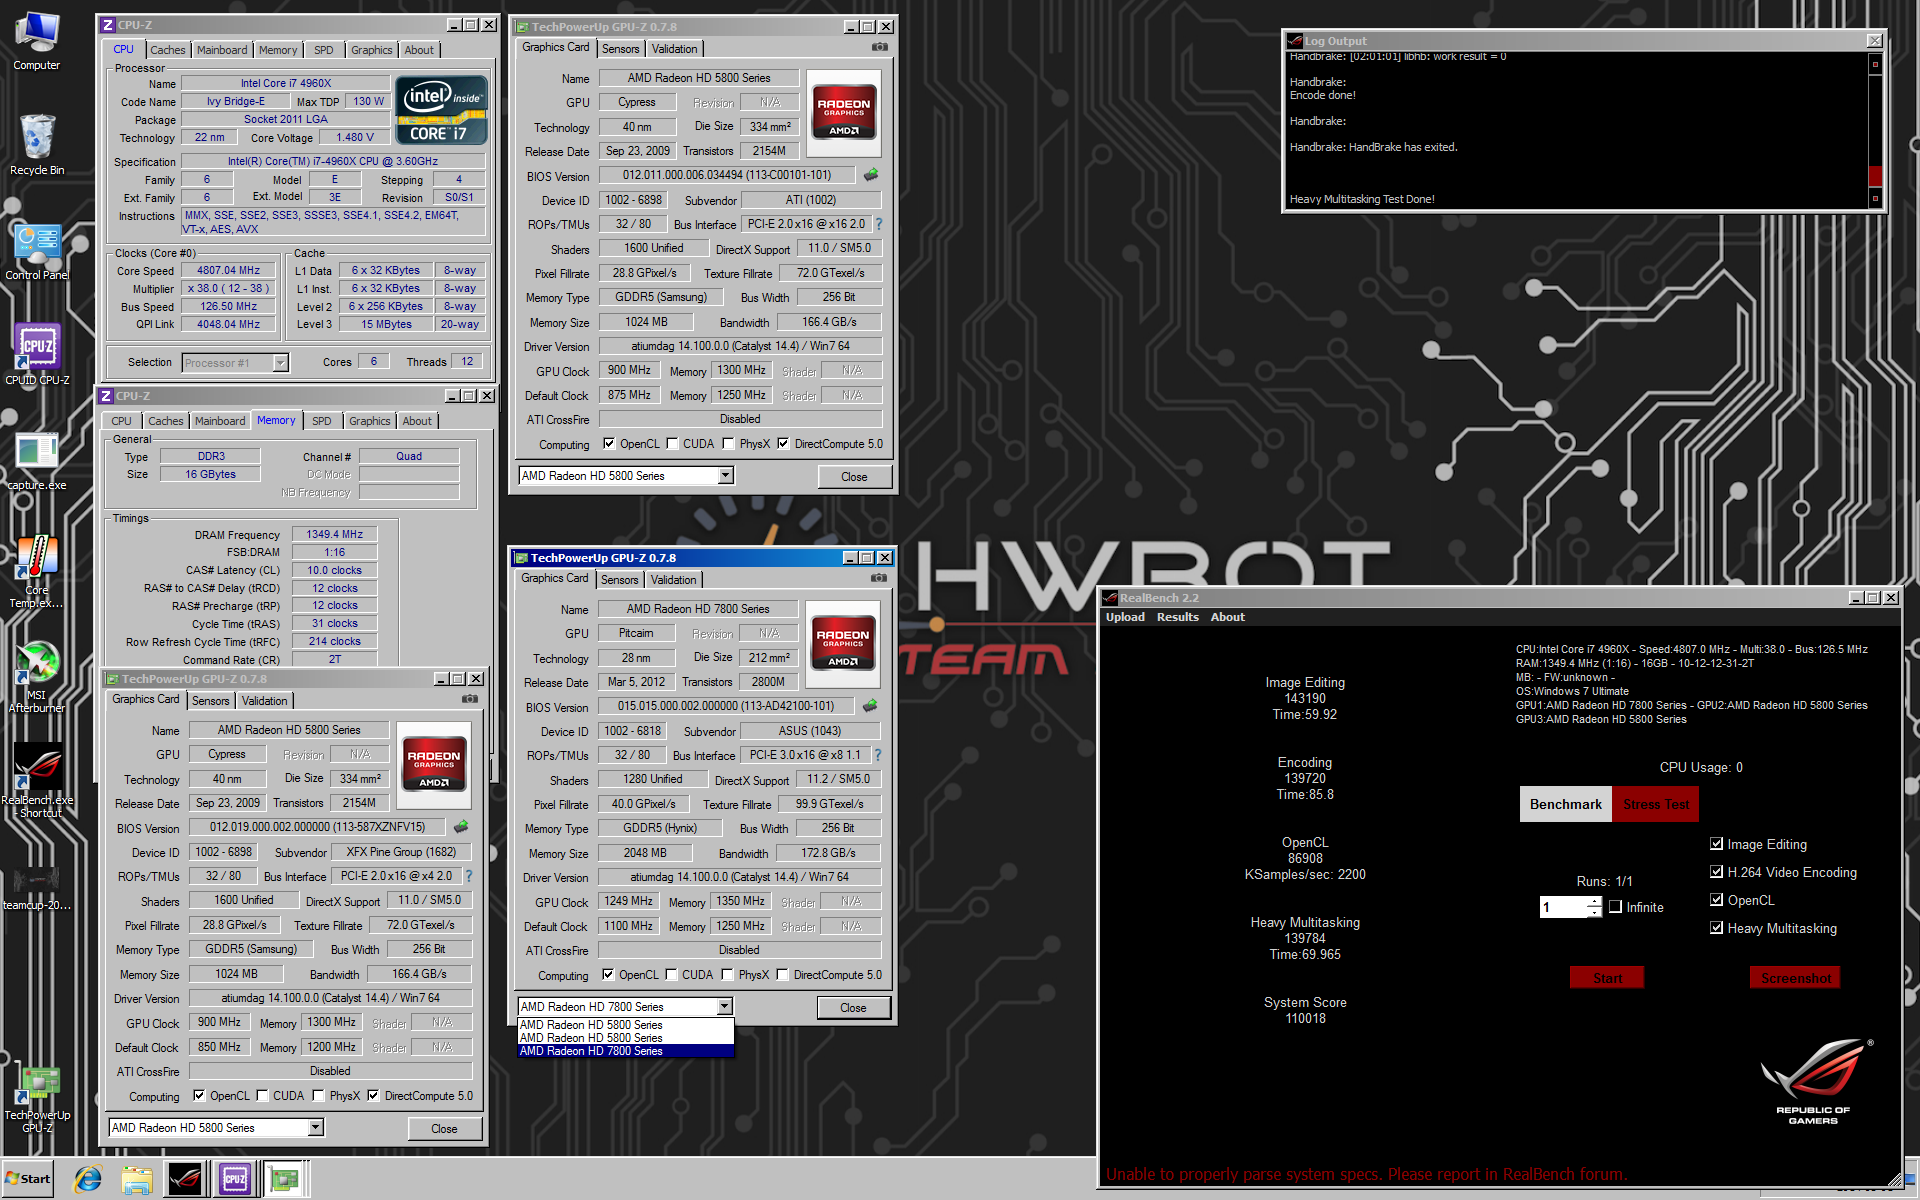The image size is (1920, 1200).
Task: Switch to Sensors tab in top GPU-Z
Action: point(620,49)
